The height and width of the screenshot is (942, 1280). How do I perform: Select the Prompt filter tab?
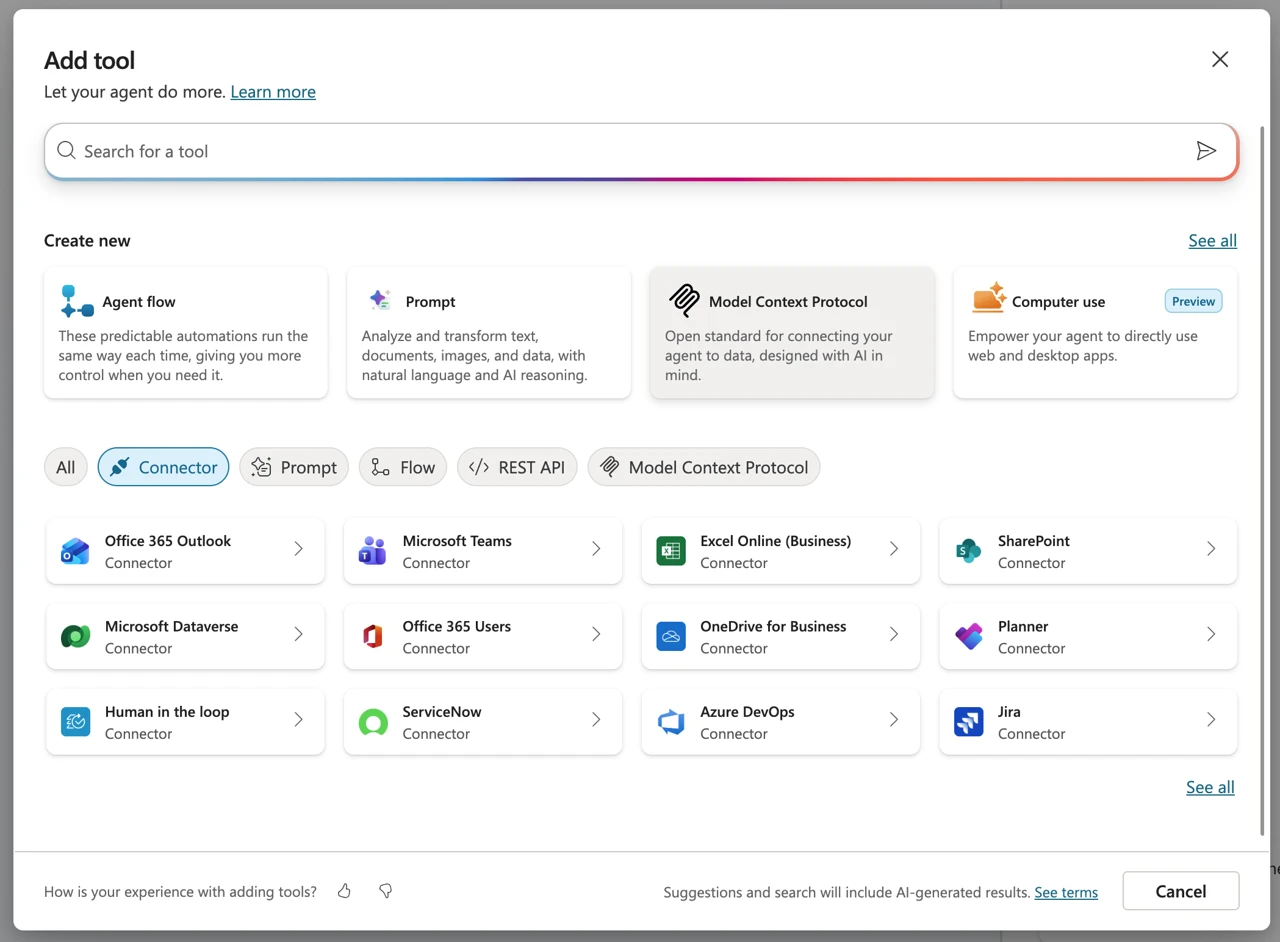[294, 467]
